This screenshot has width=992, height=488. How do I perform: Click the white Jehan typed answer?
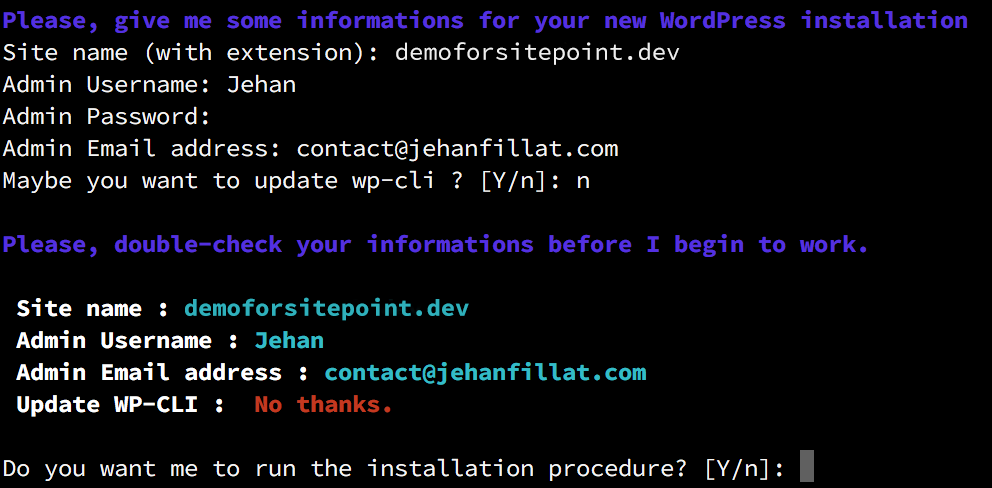pos(261,84)
